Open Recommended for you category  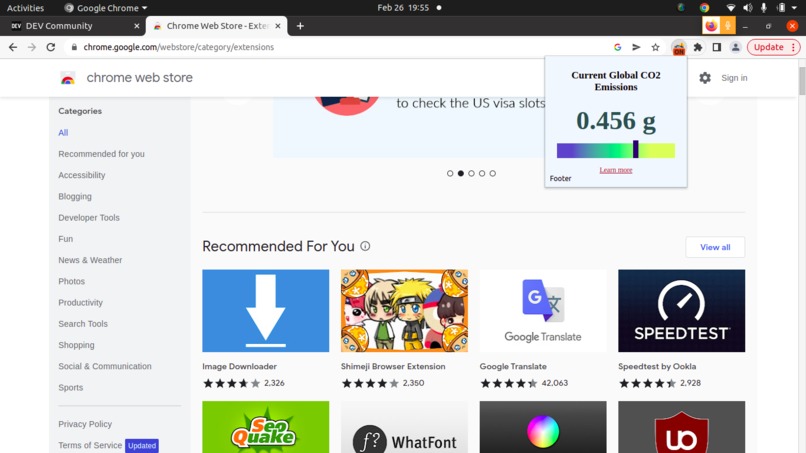coord(101,154)
